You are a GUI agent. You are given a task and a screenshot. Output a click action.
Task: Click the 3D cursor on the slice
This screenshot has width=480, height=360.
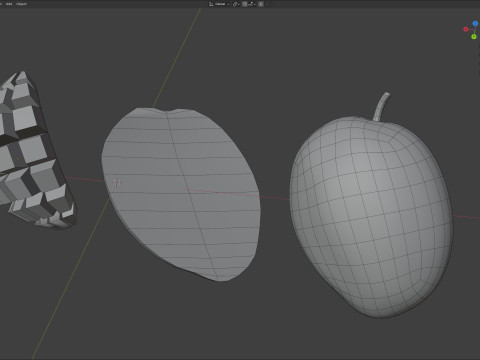tap(117, 182)
